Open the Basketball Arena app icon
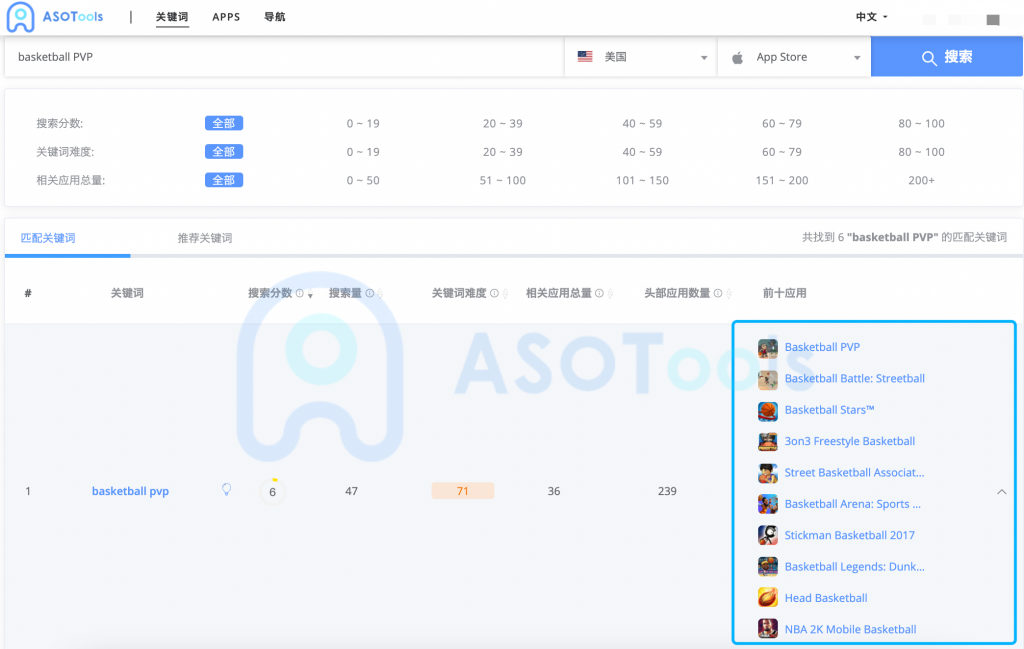This screenshot has height=649, width=1024. click(x=767, y=504)
